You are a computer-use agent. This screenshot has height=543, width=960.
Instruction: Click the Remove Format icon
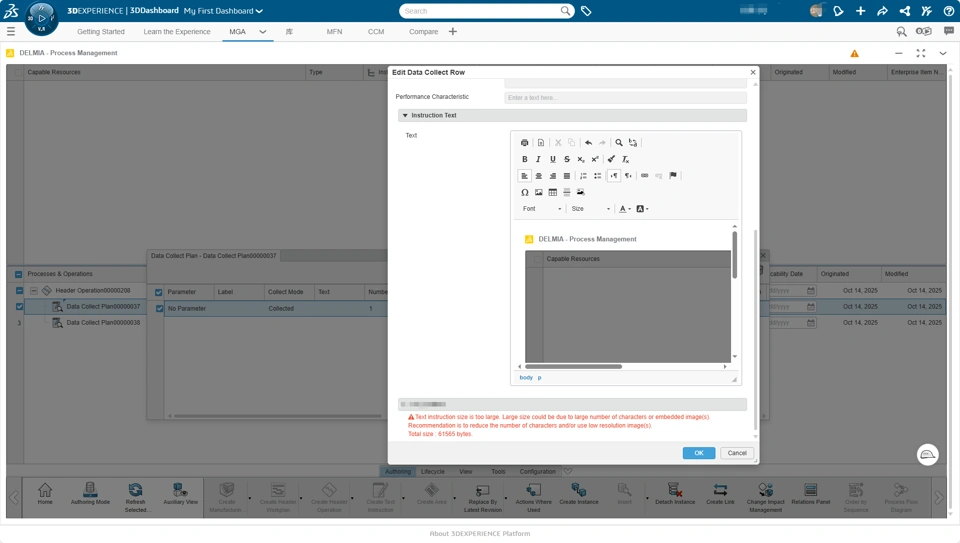coord(625,159)
